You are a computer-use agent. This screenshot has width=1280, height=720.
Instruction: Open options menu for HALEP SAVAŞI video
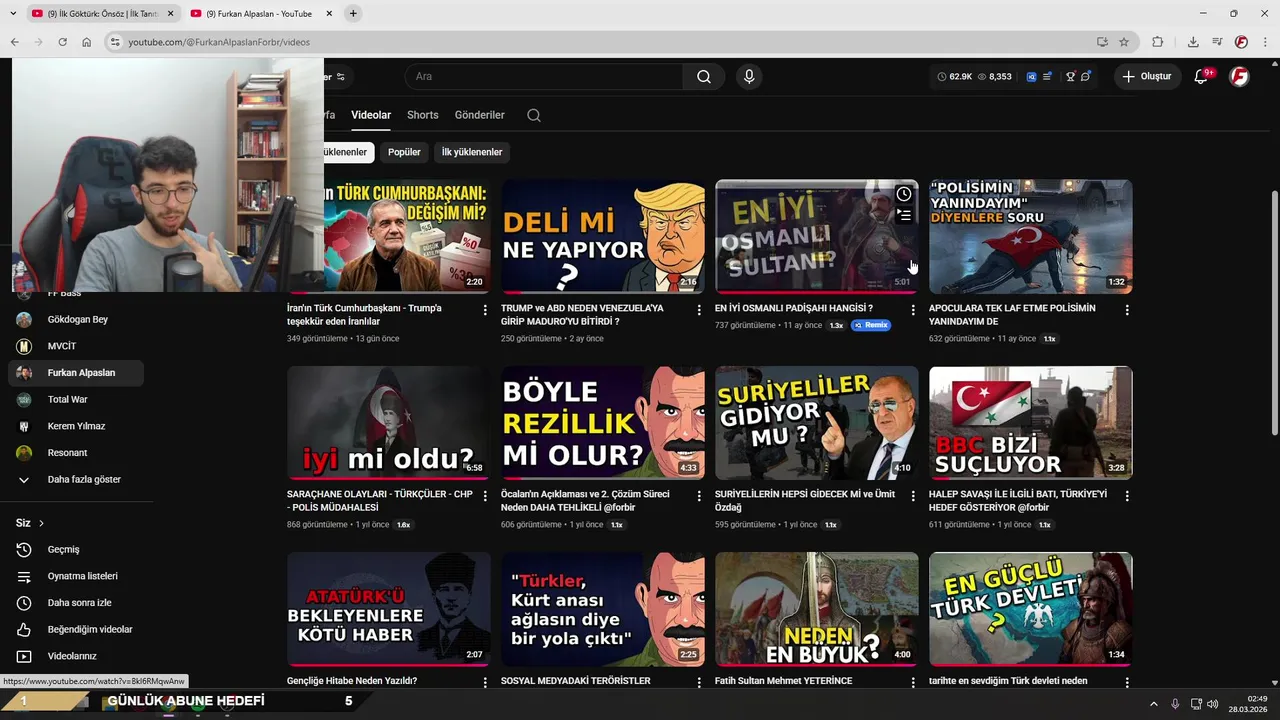(x=1127, y=496)
